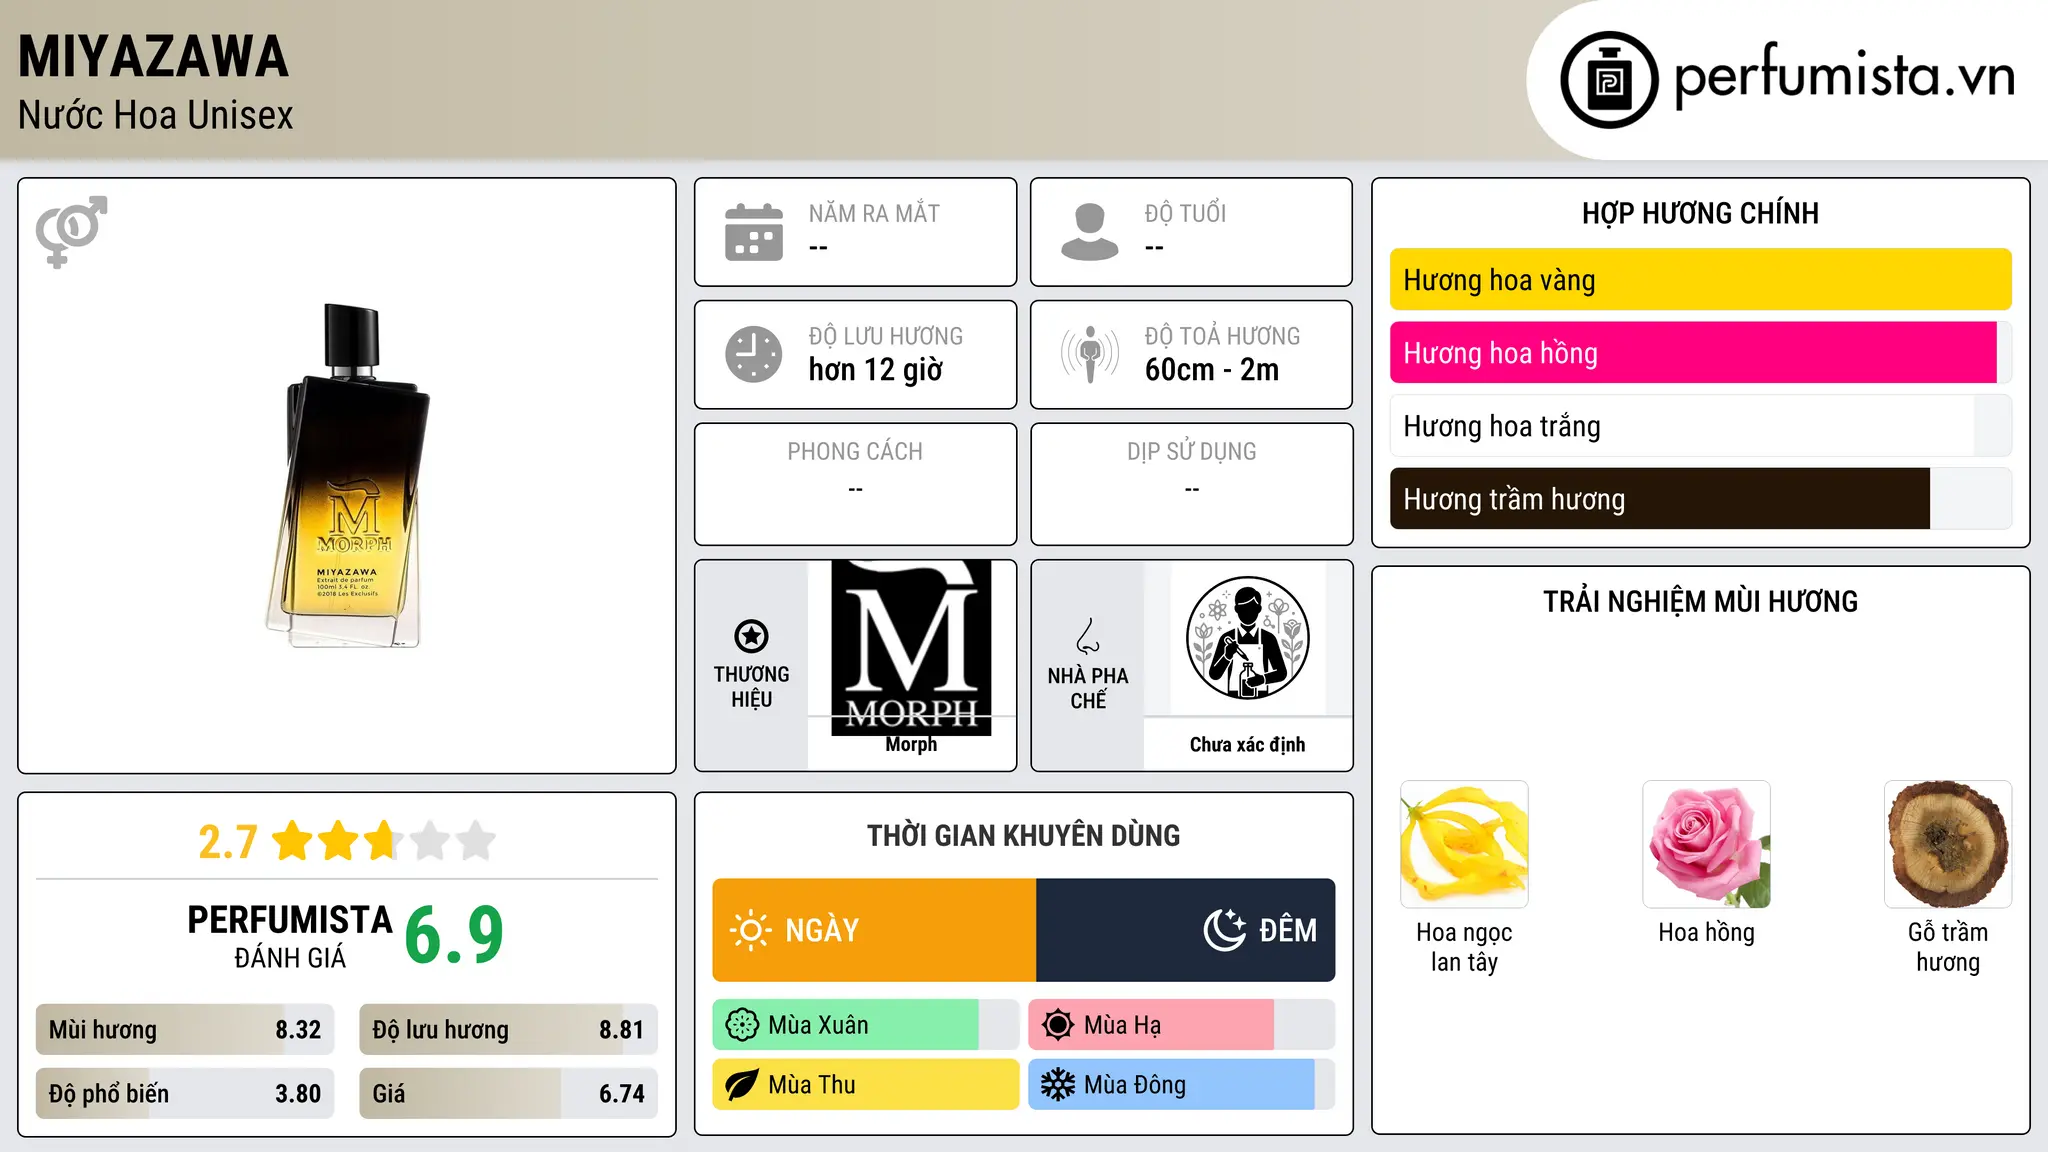
Task: Click the flower icon for Mùa Xuân
Action: tap(742, 1025)
